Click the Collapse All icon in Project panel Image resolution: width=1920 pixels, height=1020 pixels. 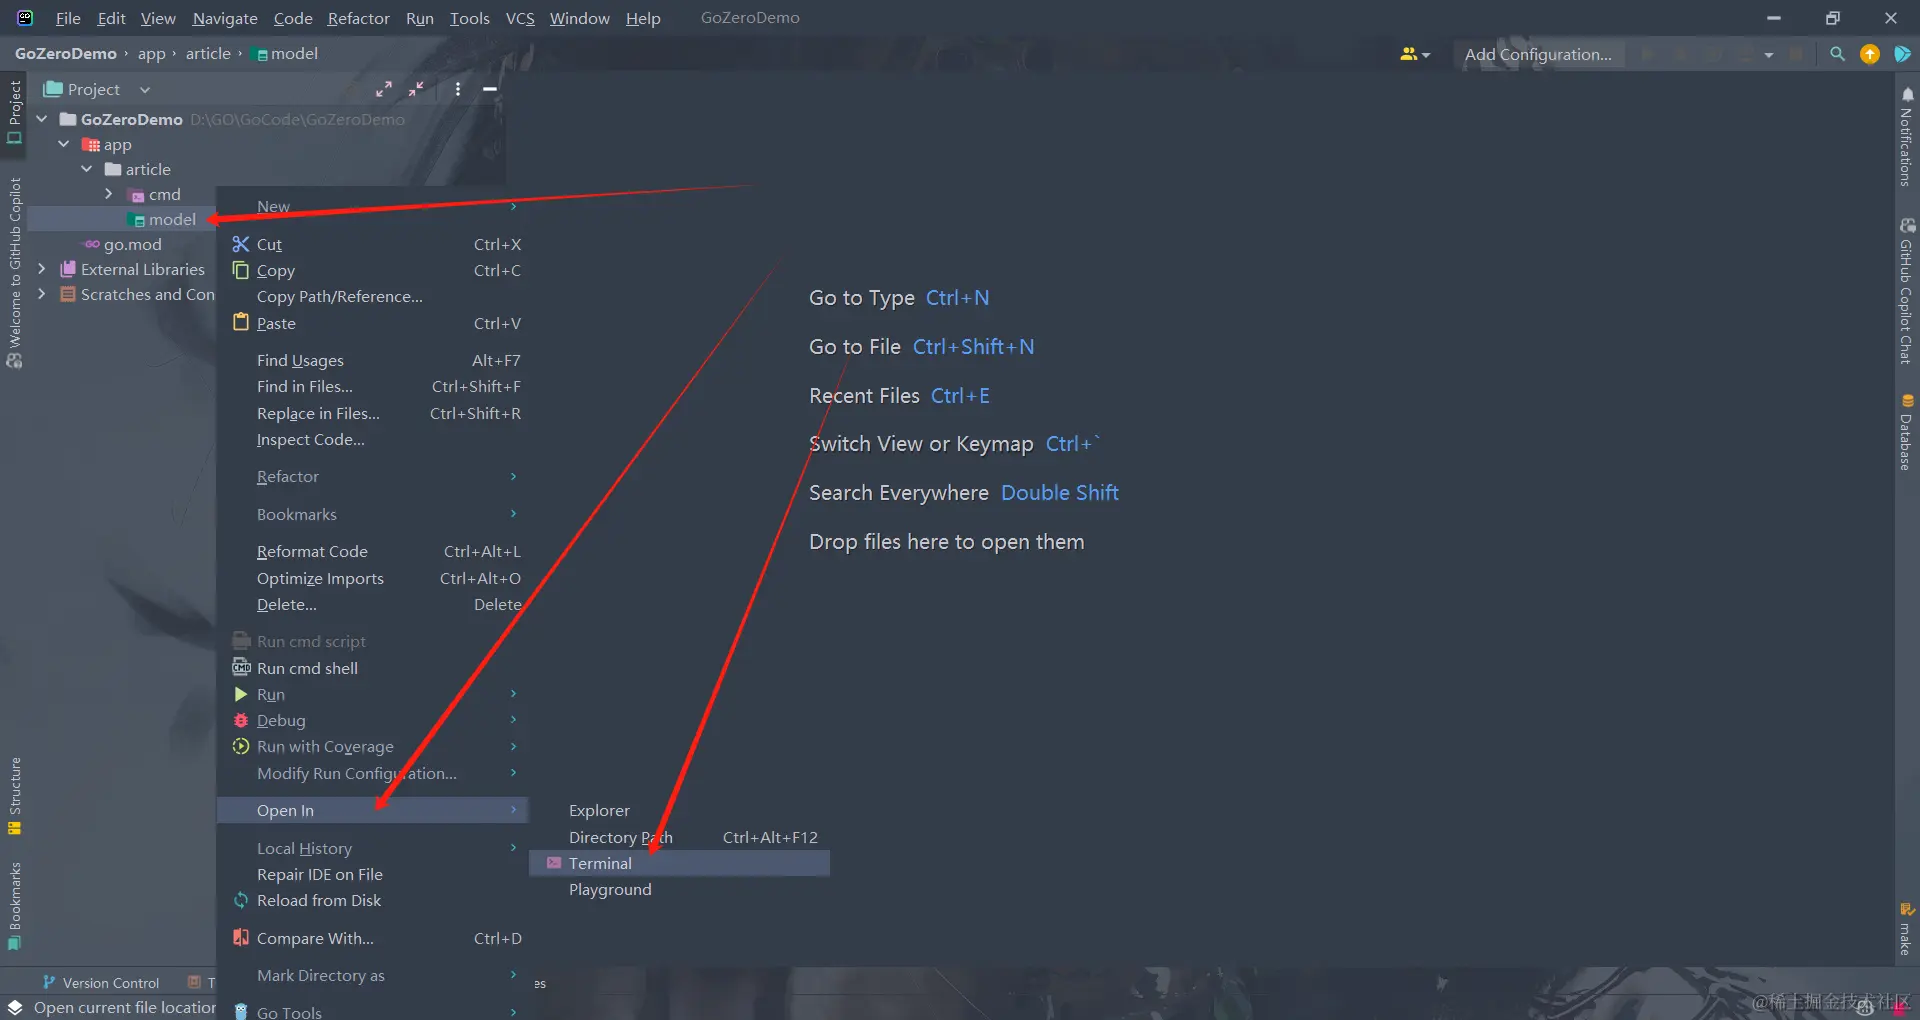pyautogui.click(x=416, y=89)
